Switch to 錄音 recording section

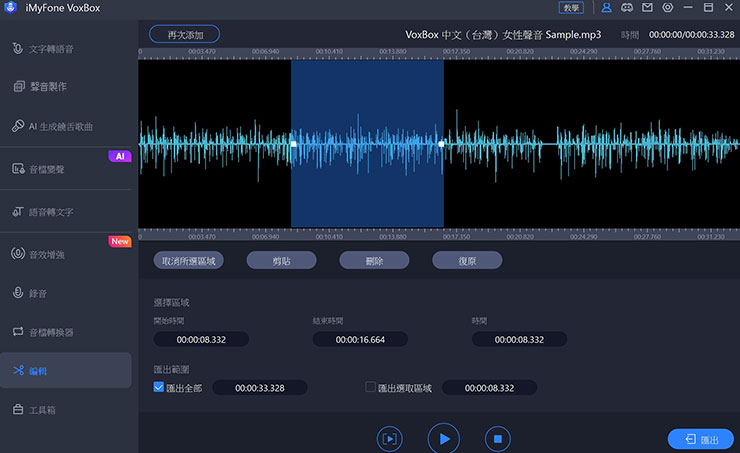click(66, 293)
